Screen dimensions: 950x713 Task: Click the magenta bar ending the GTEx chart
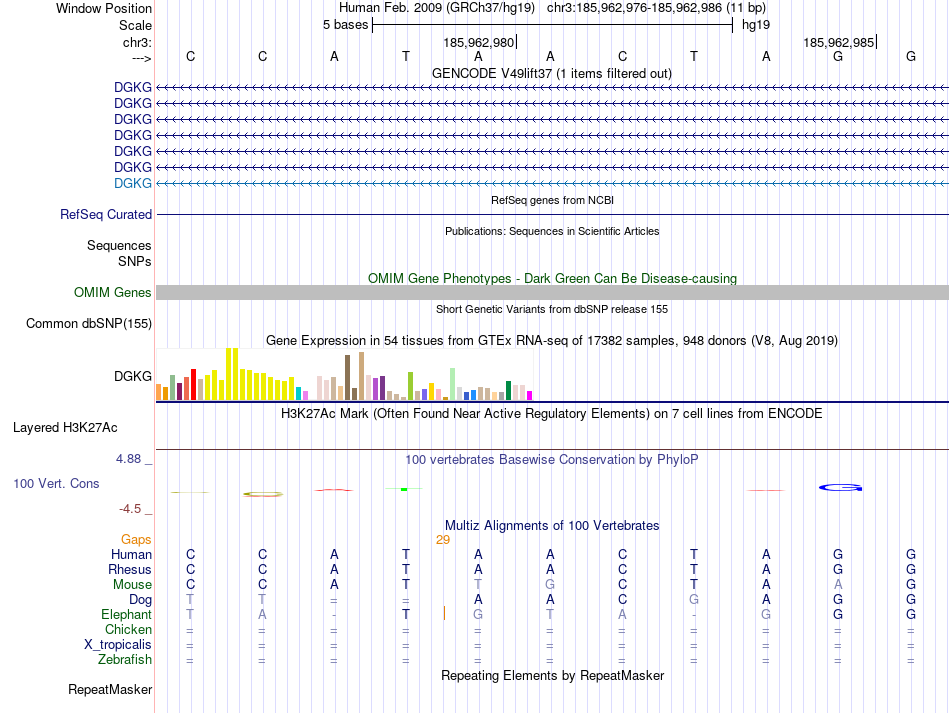(x=530, y=396)
